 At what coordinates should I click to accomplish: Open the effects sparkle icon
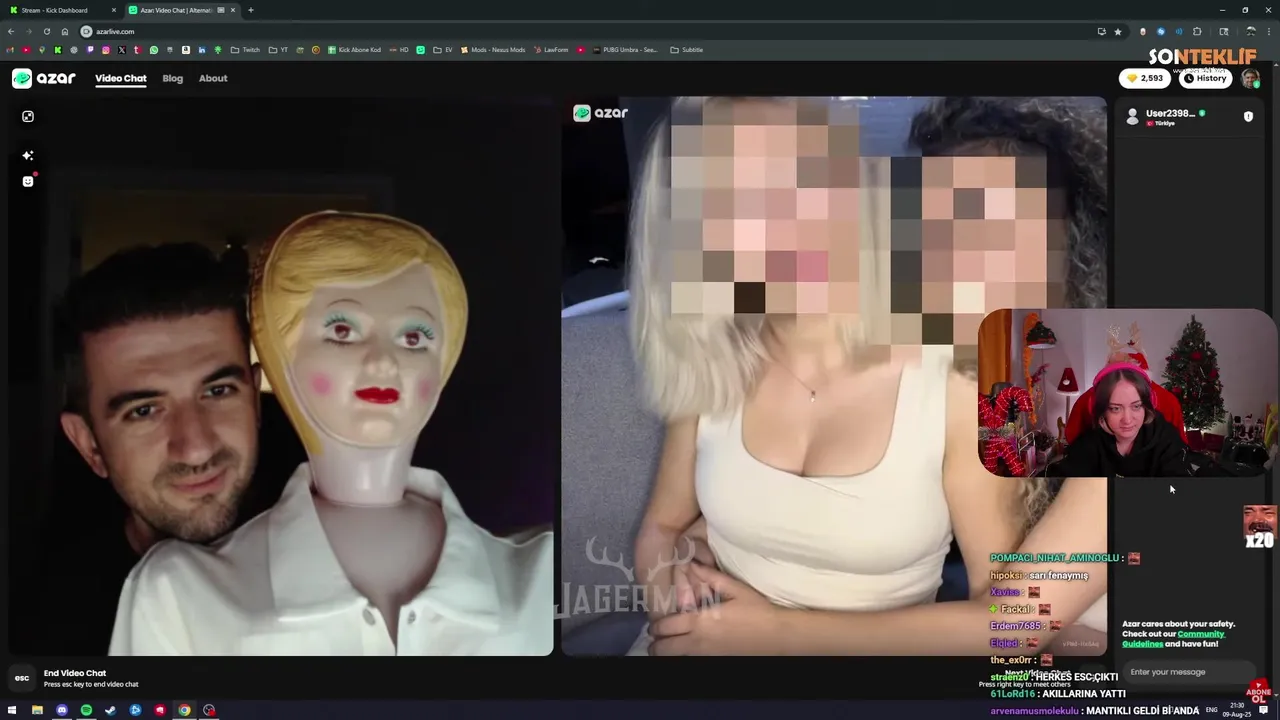point(28,155)
